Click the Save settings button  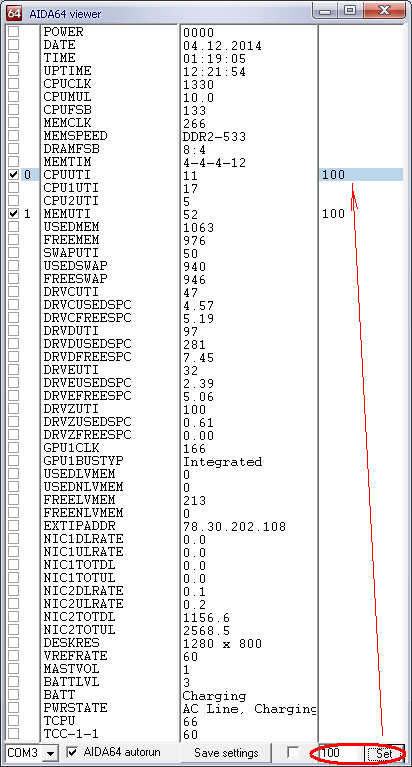coord(226,752)
